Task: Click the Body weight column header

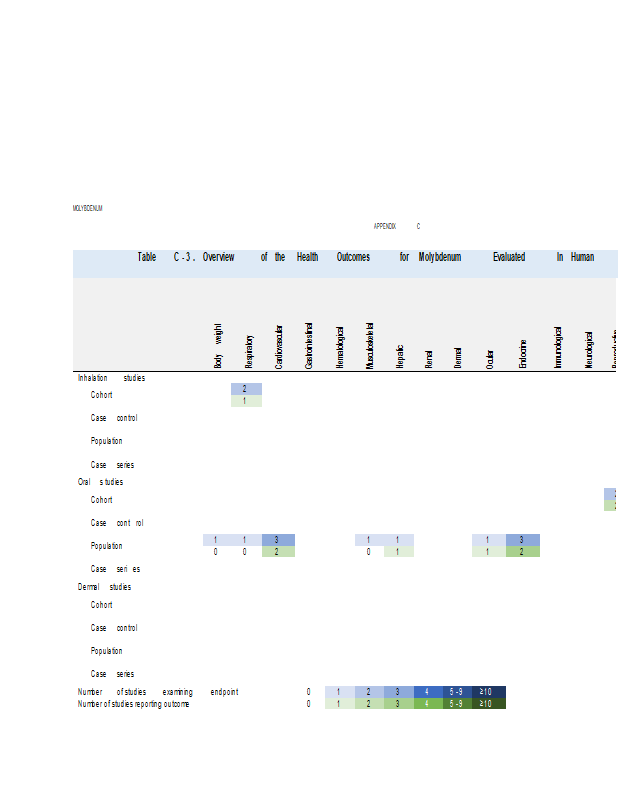Action: (218, 346)
